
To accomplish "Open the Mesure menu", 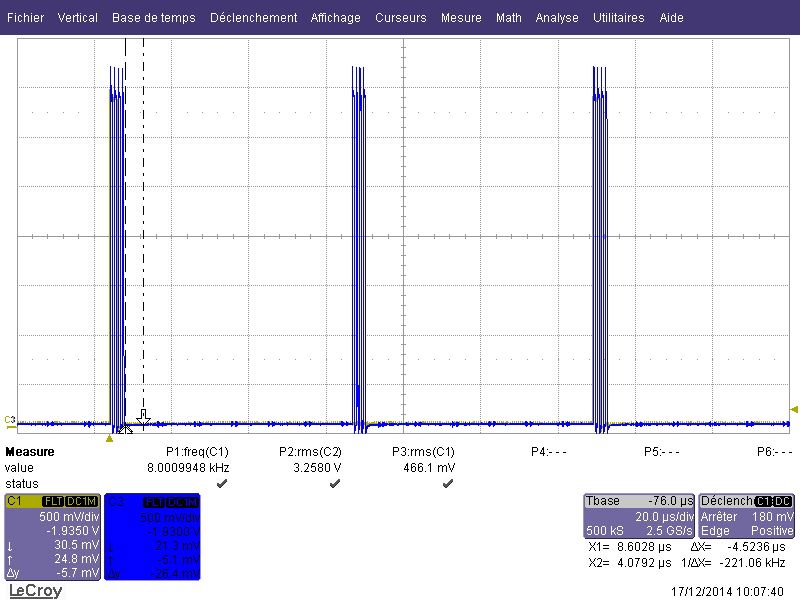I will coord(461,18).
